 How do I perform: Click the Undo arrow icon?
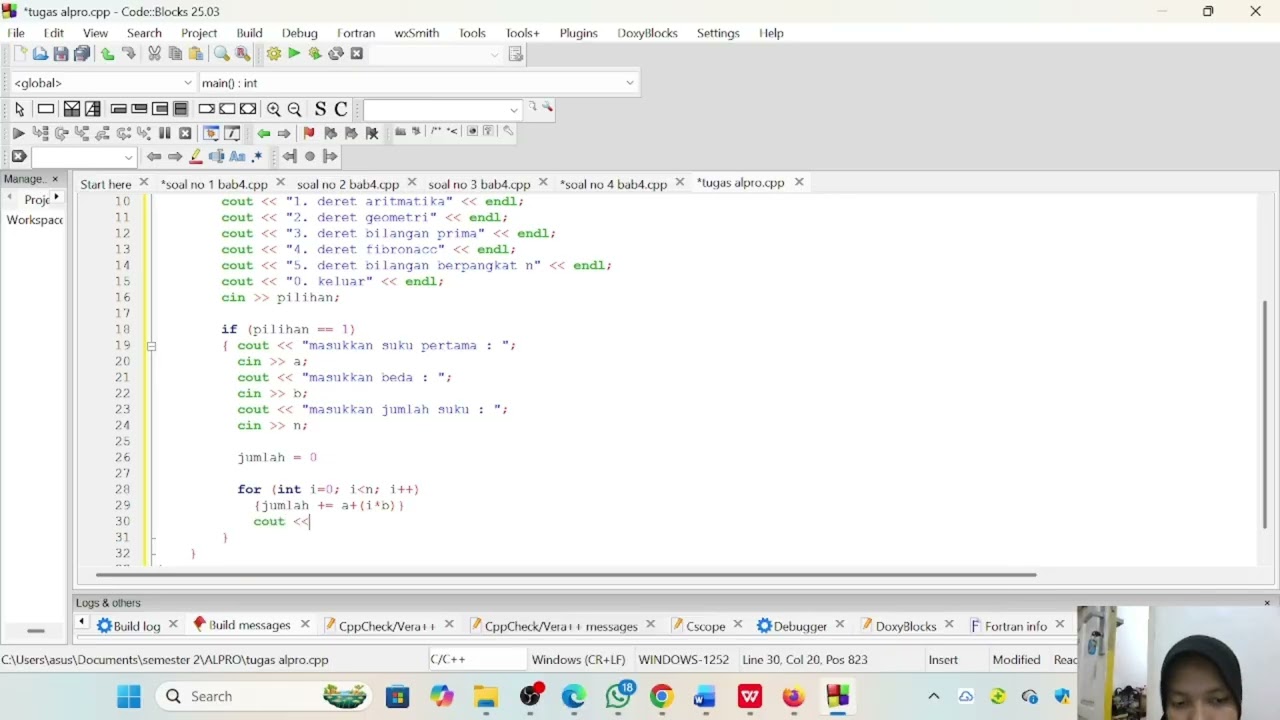[107, 54]
